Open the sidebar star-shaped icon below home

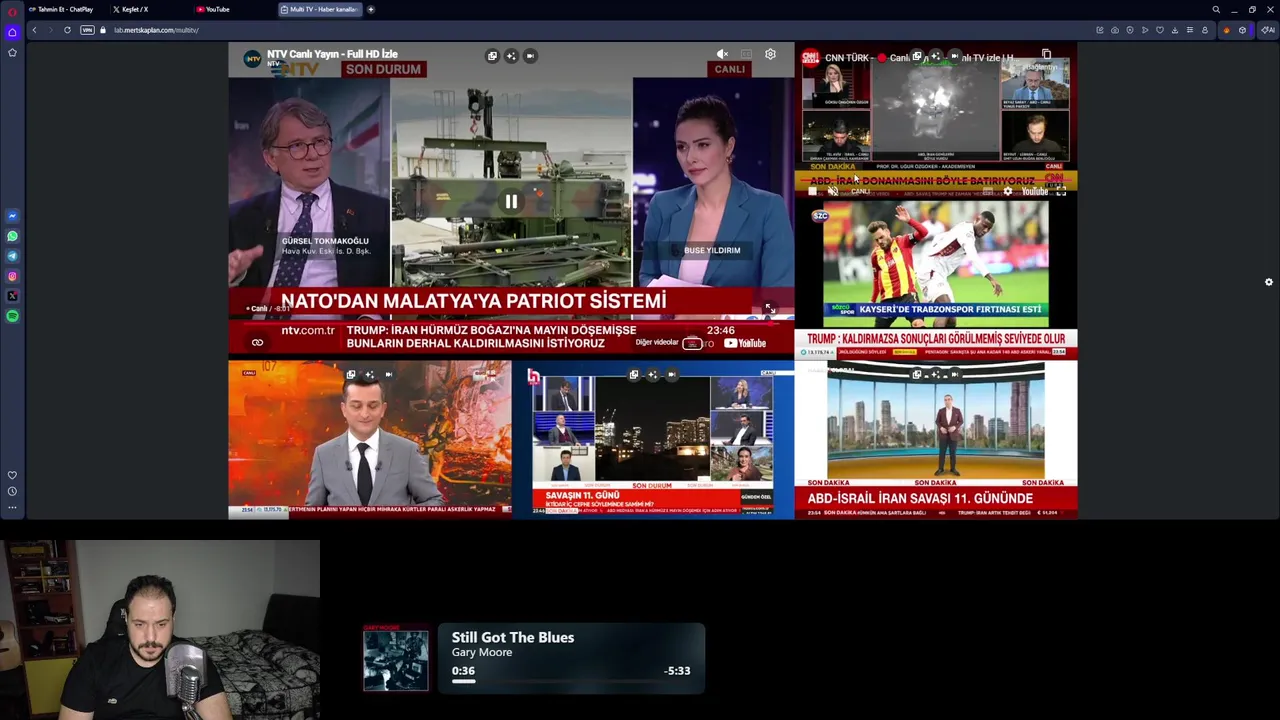point(12,52)
